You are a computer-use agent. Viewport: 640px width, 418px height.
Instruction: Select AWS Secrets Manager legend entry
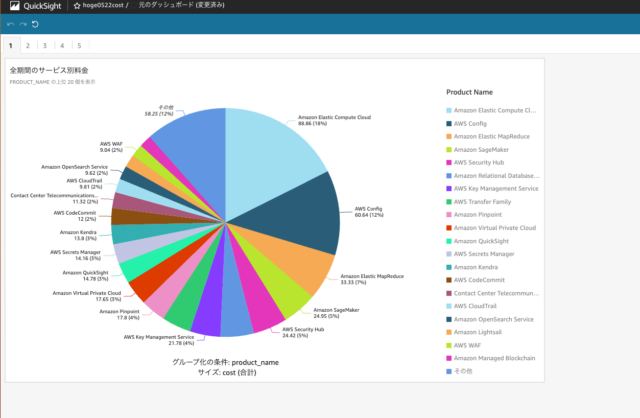[x=480, y=254]
